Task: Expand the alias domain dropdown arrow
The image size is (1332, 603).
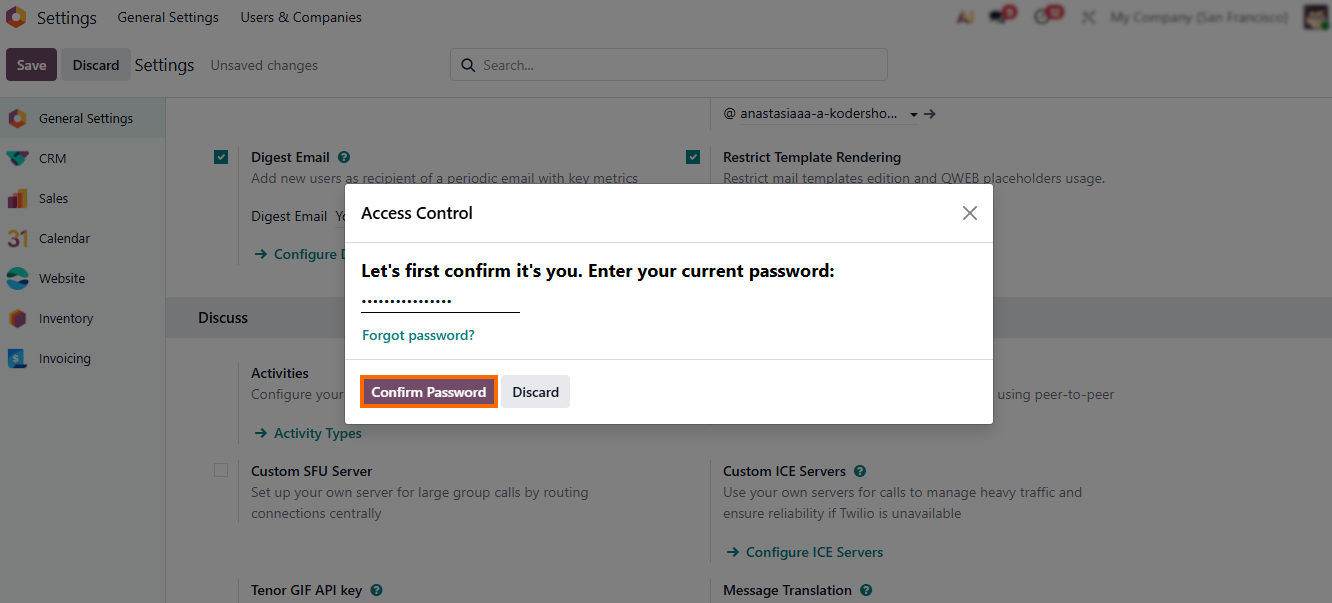Action: click(914, 115)
